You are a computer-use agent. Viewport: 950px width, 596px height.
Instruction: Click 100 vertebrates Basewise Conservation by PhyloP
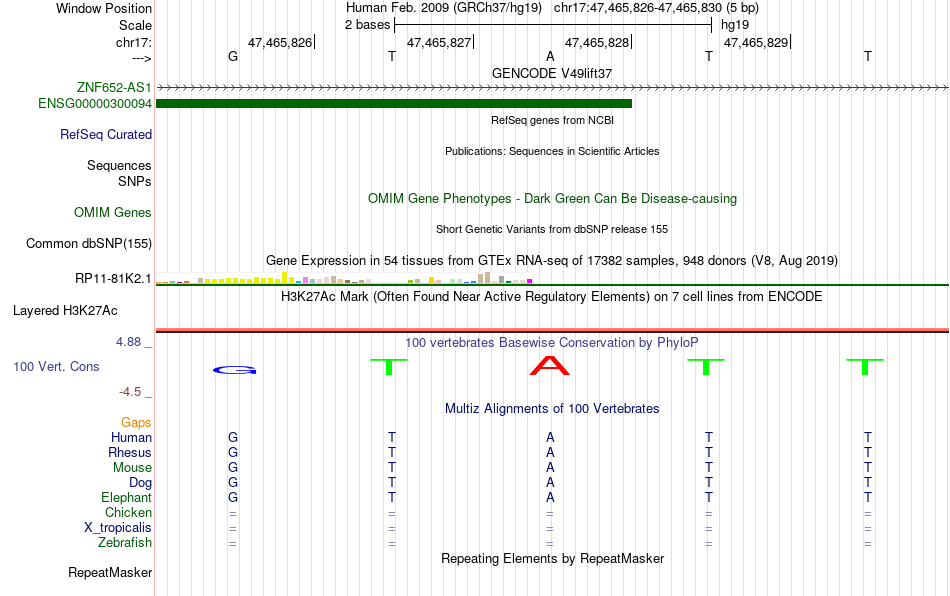552,343
